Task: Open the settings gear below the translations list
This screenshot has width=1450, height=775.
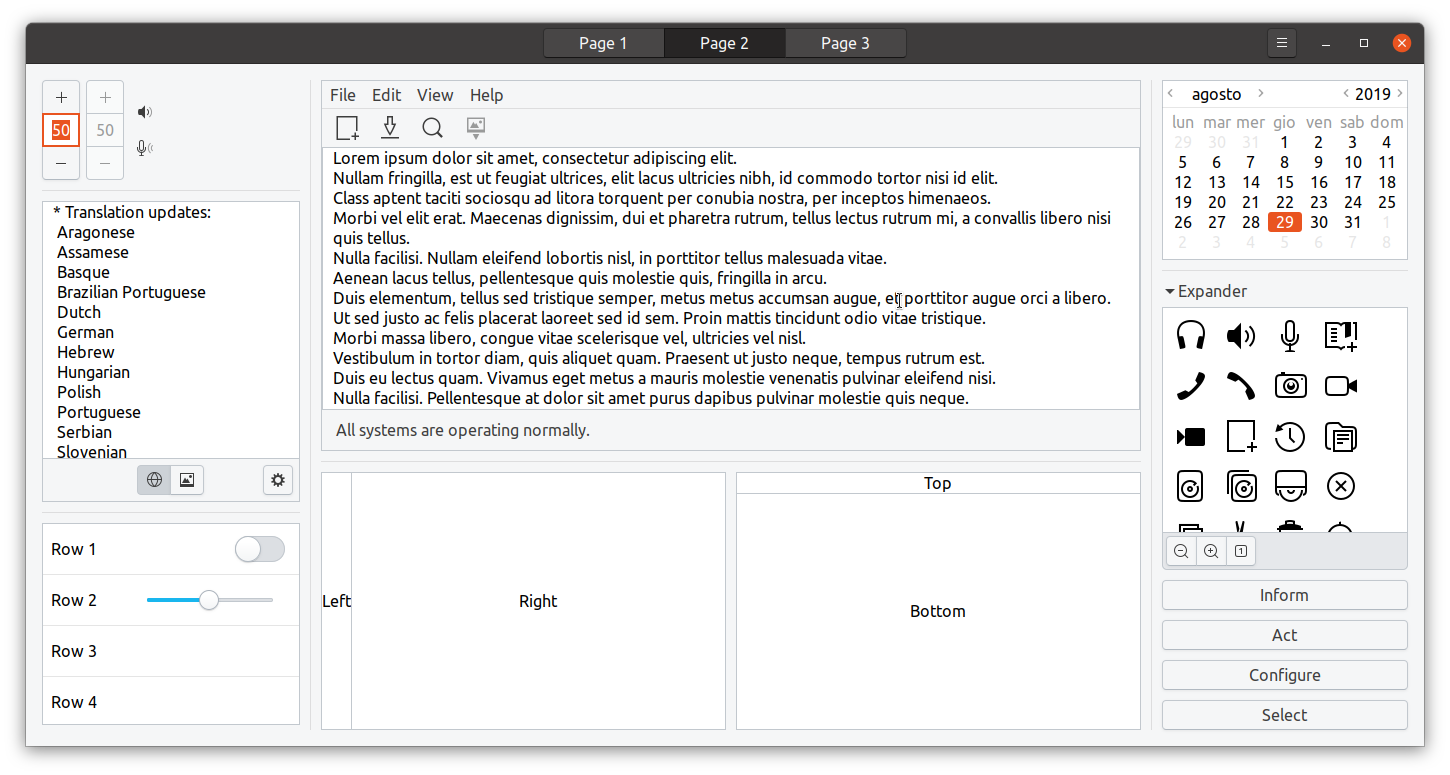Action: coord(278,480)
